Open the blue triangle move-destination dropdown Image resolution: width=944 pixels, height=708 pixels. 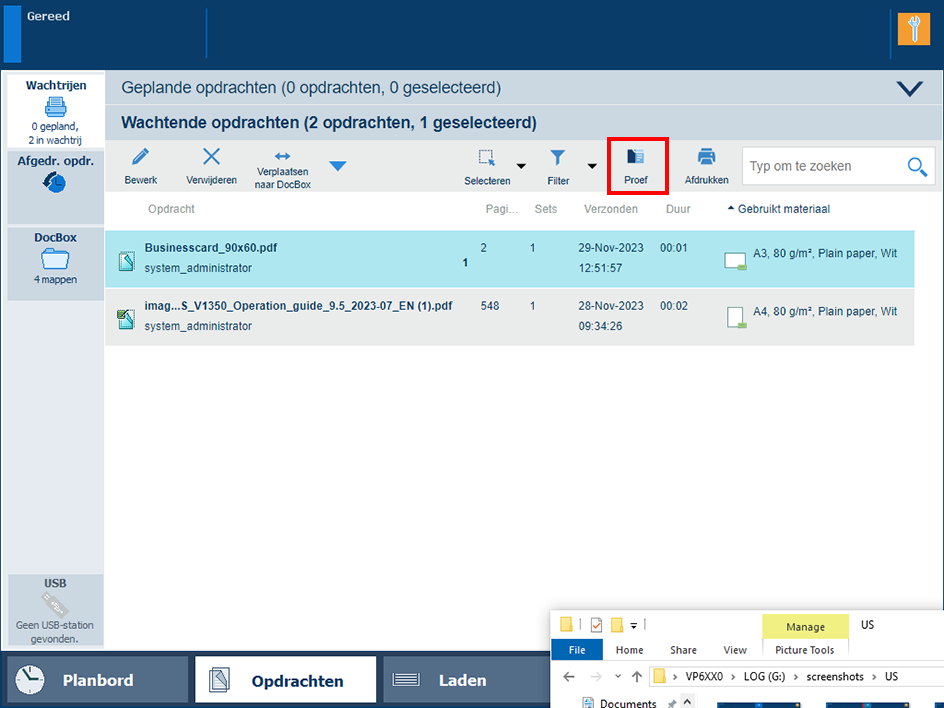tap(338, 166)
